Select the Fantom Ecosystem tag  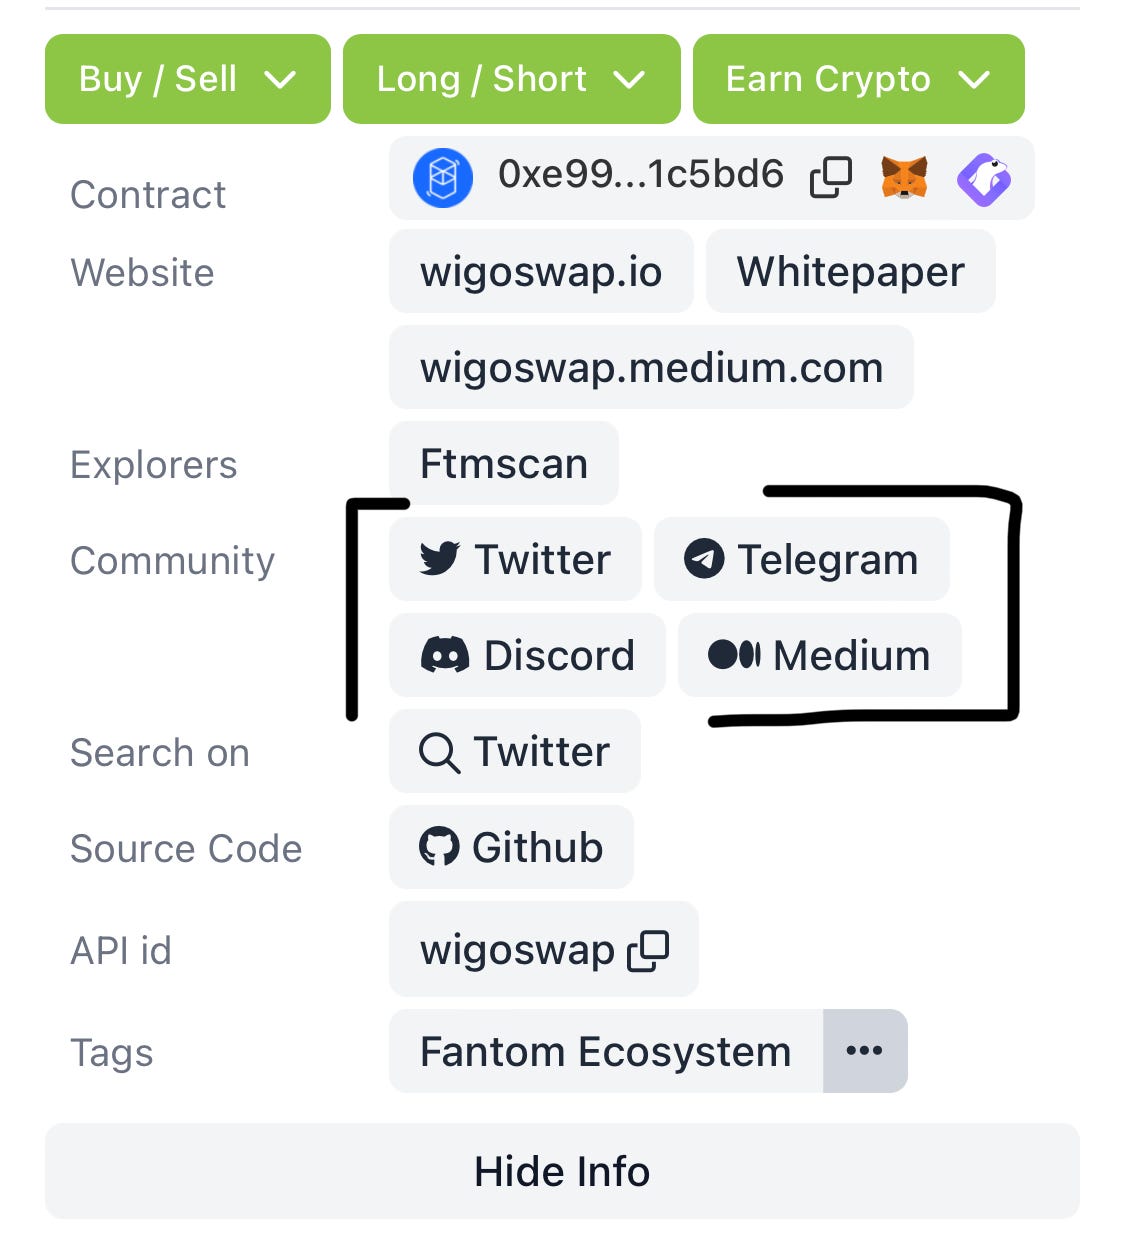pos(604,1050)
